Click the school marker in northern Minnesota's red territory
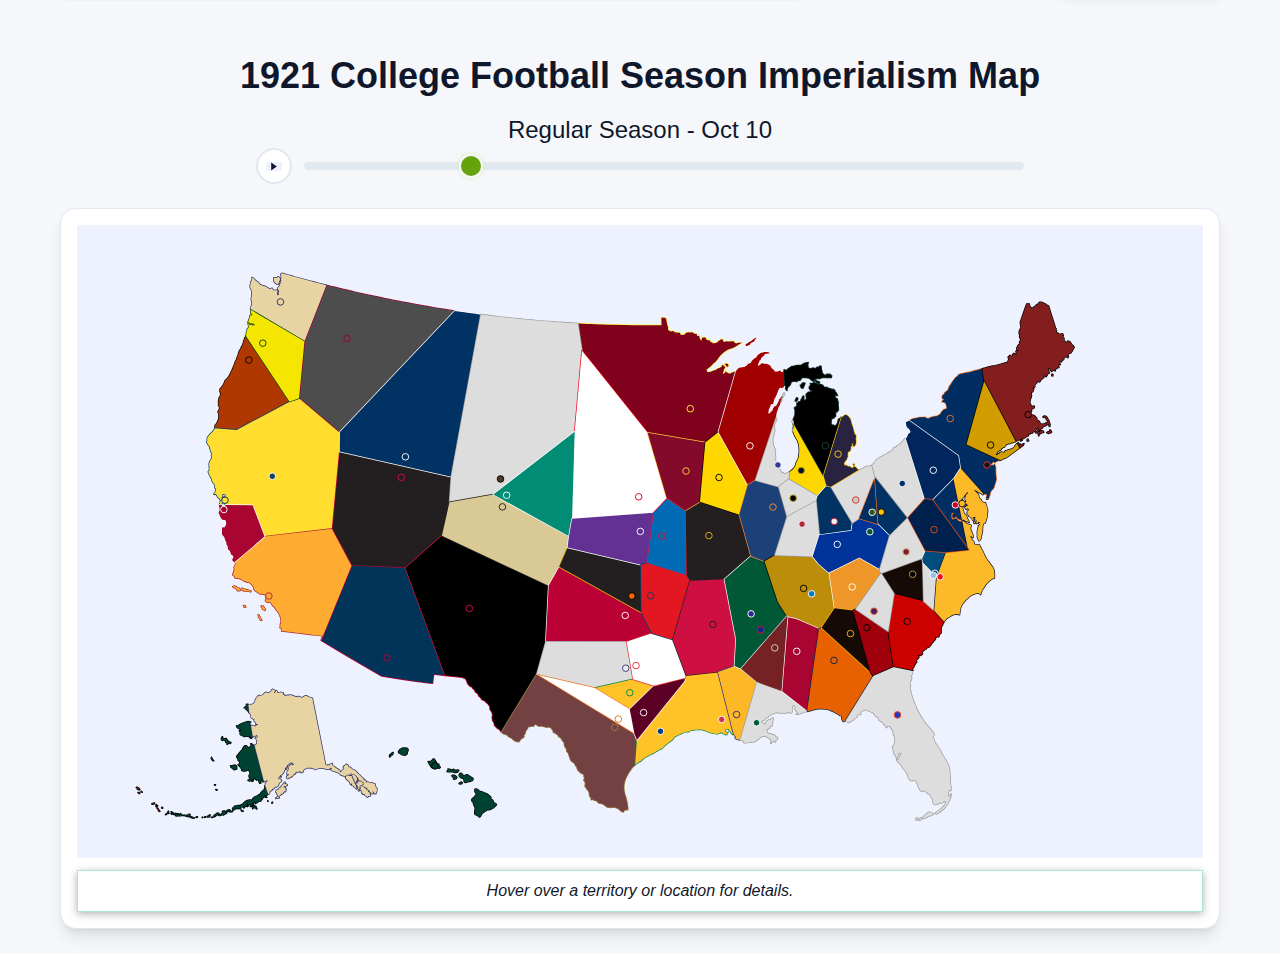This screenshot has height=954, width=1280. [x=689, y=408]
